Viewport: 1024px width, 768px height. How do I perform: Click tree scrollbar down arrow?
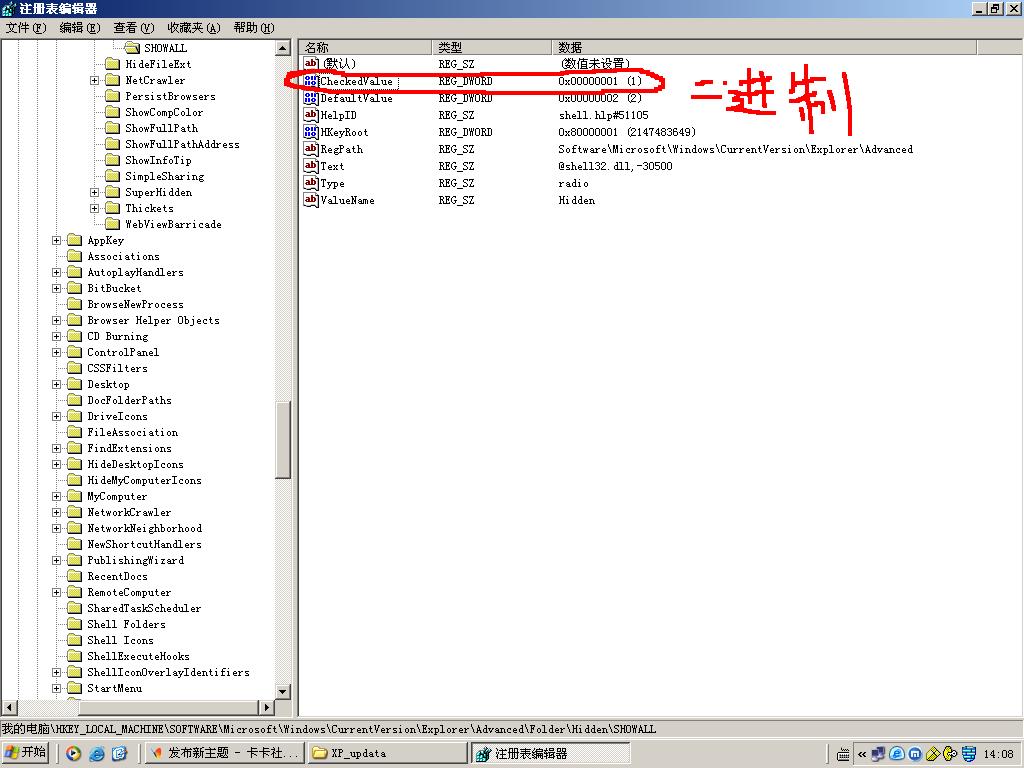pyautogui.click(x=283, y=692)
